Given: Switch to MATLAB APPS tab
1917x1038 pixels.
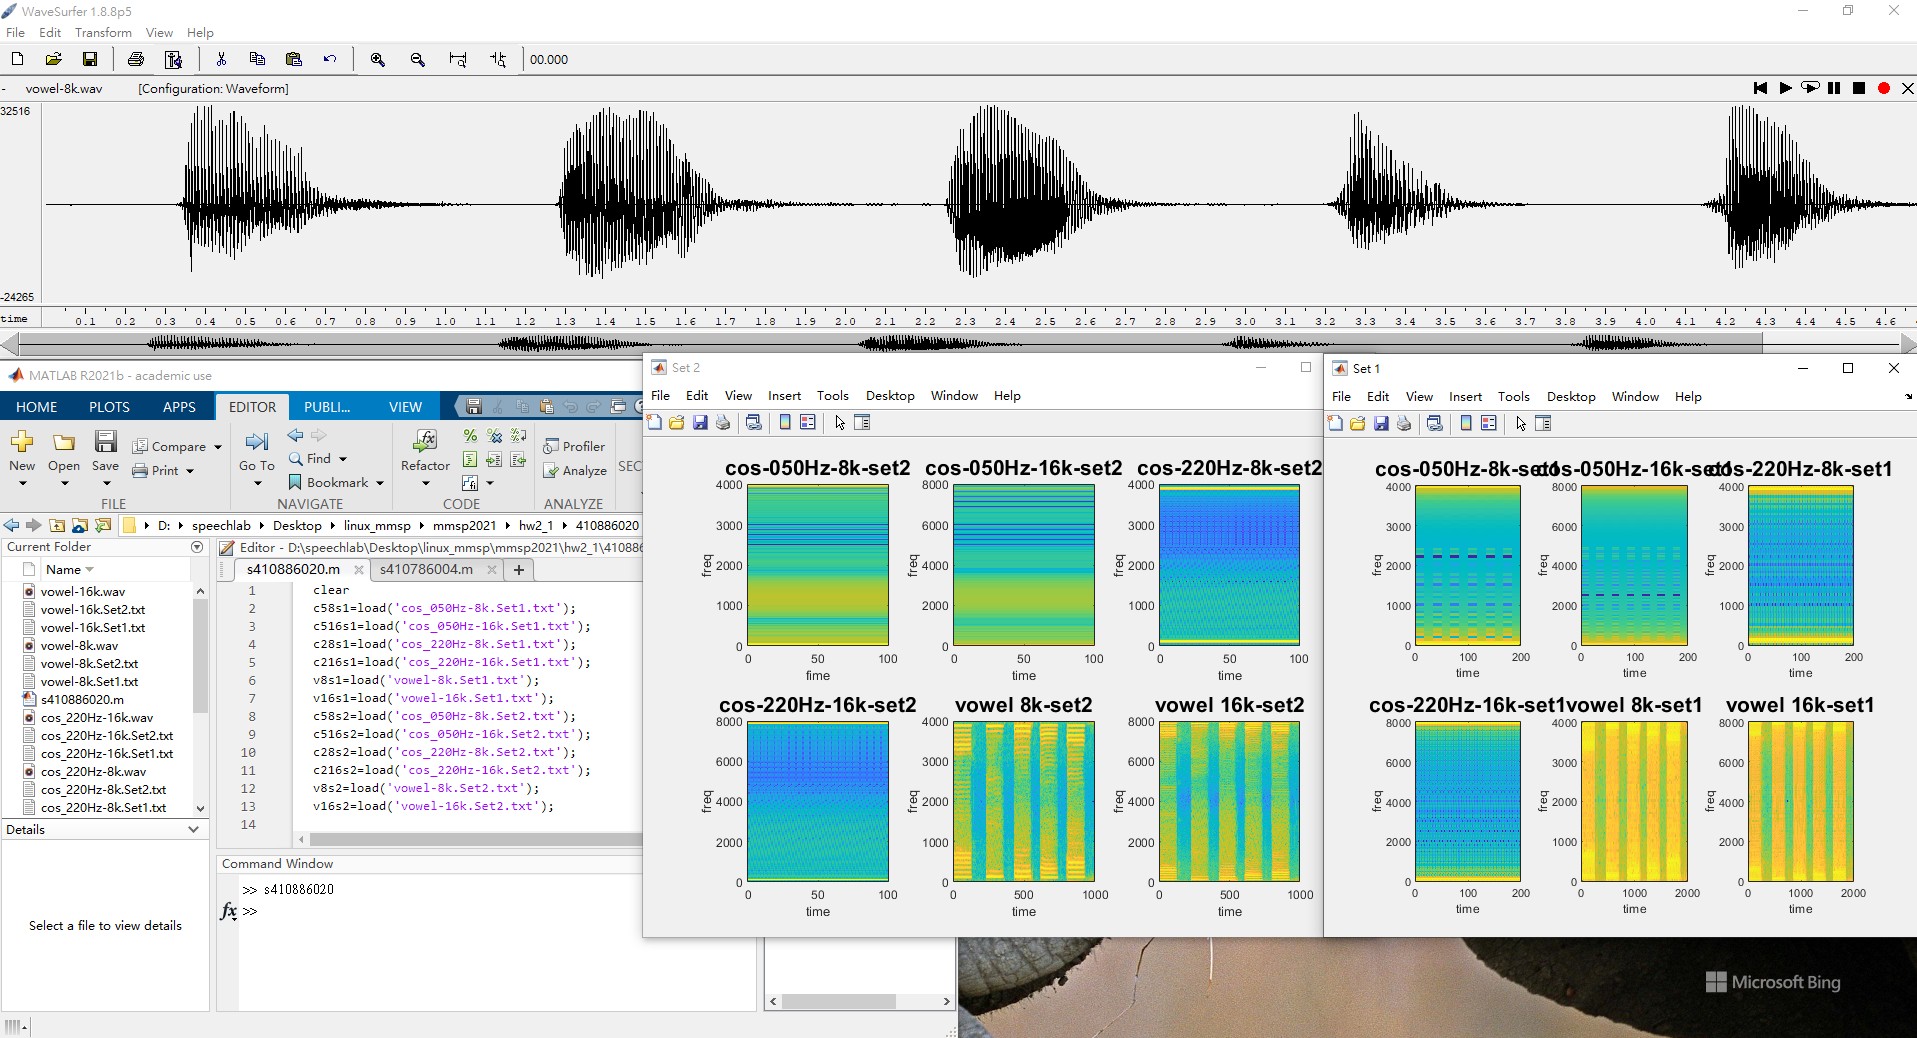Looking at the screenshot, I should (179, 407).
